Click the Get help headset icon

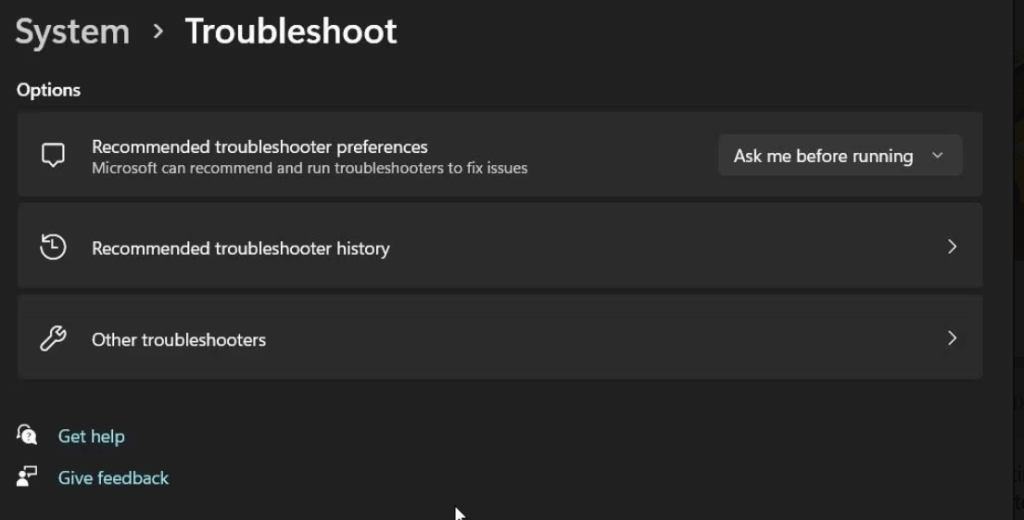click(27, 434)
